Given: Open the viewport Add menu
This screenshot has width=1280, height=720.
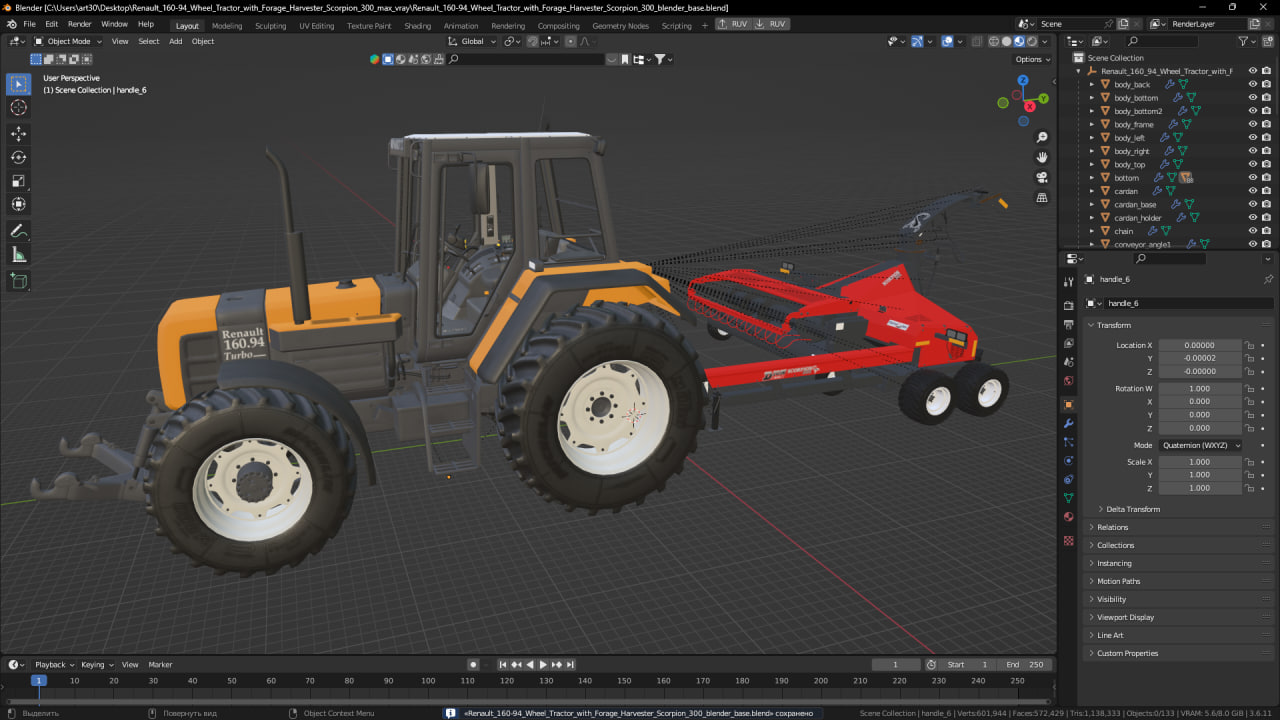Looking at the screenshot, I should pos(176,41).
